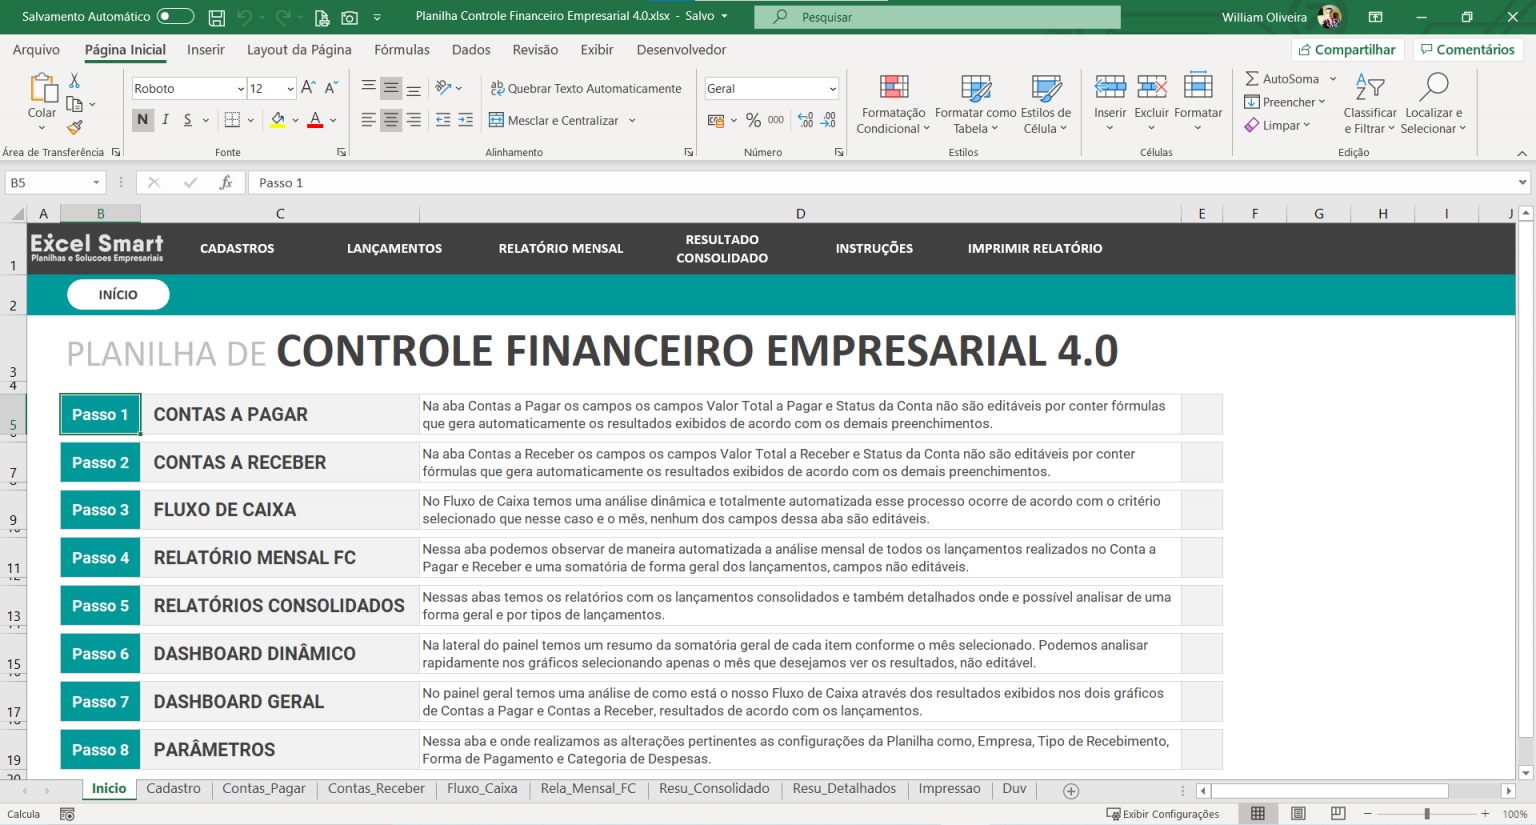Click the Passo 3 cell
The width and height of the screenshot is (1536, 825).
point(100,510)
